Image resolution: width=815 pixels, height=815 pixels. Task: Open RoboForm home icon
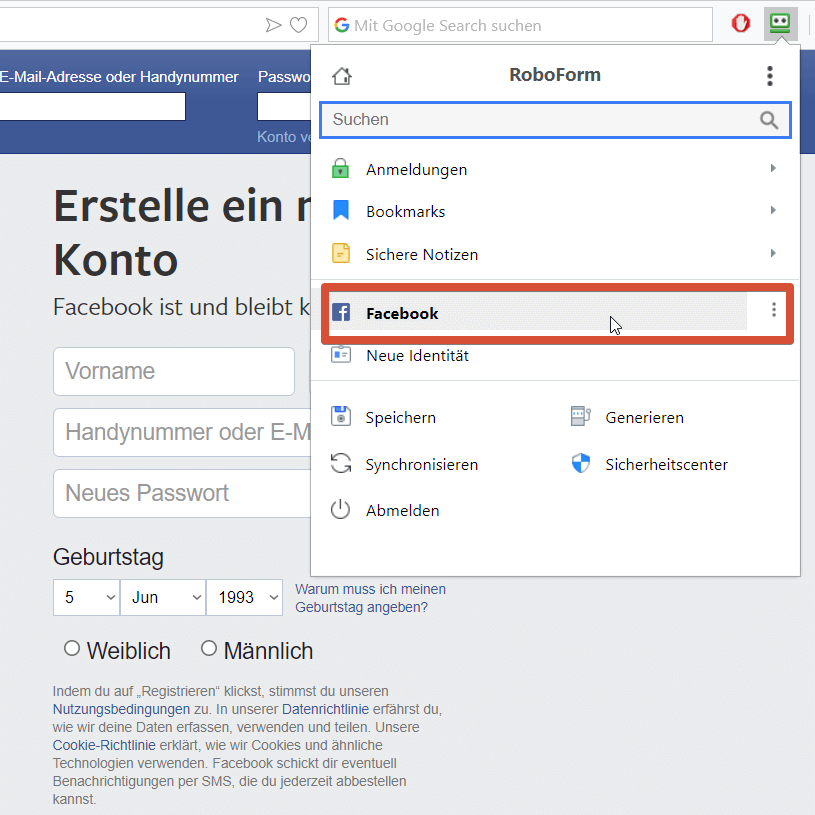(x=341, y=76)
